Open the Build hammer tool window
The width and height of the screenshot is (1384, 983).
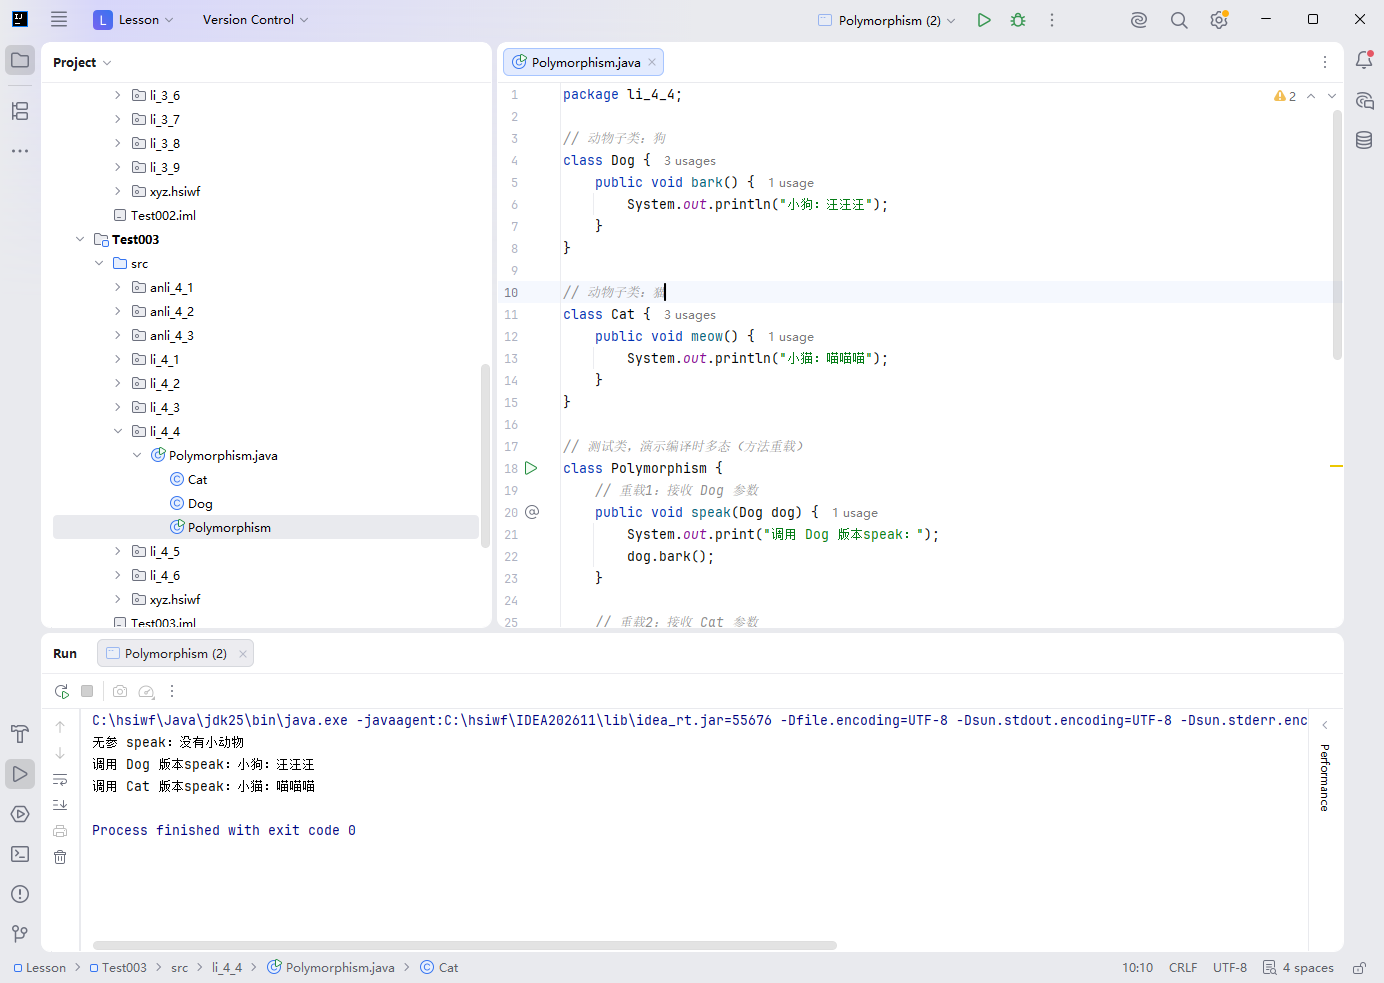[x=20, y=734]
